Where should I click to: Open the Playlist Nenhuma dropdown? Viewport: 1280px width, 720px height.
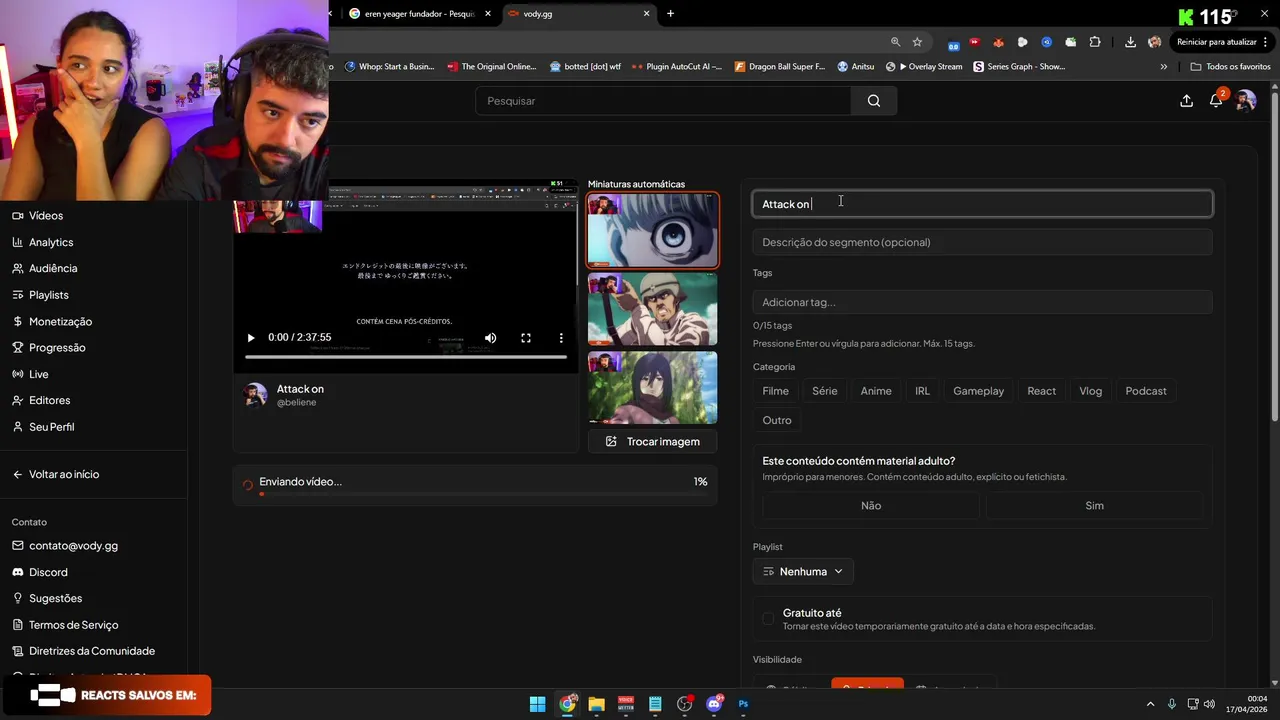tap(803, 572)
